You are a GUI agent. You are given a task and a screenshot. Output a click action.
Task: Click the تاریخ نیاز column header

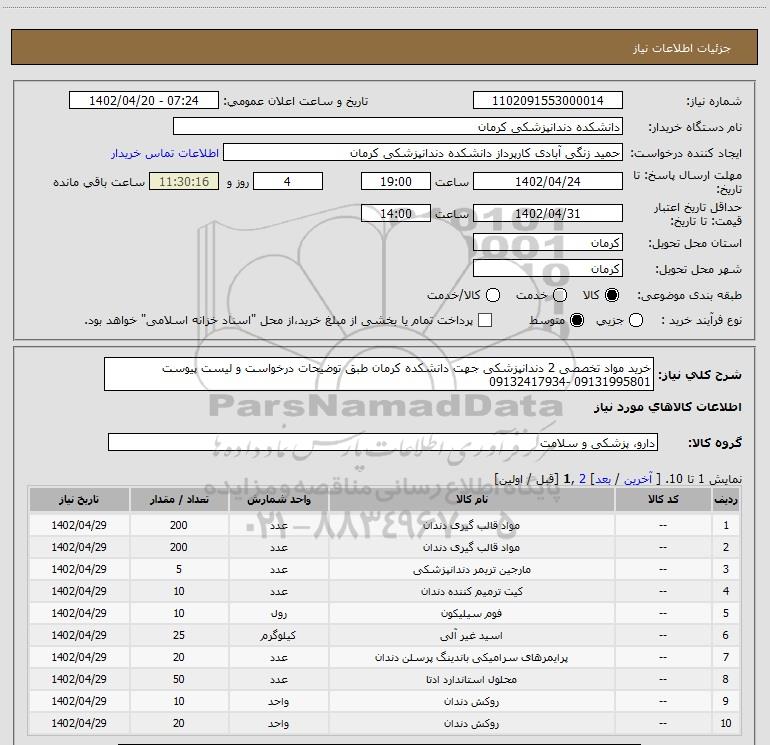click(x=79, y=499)
